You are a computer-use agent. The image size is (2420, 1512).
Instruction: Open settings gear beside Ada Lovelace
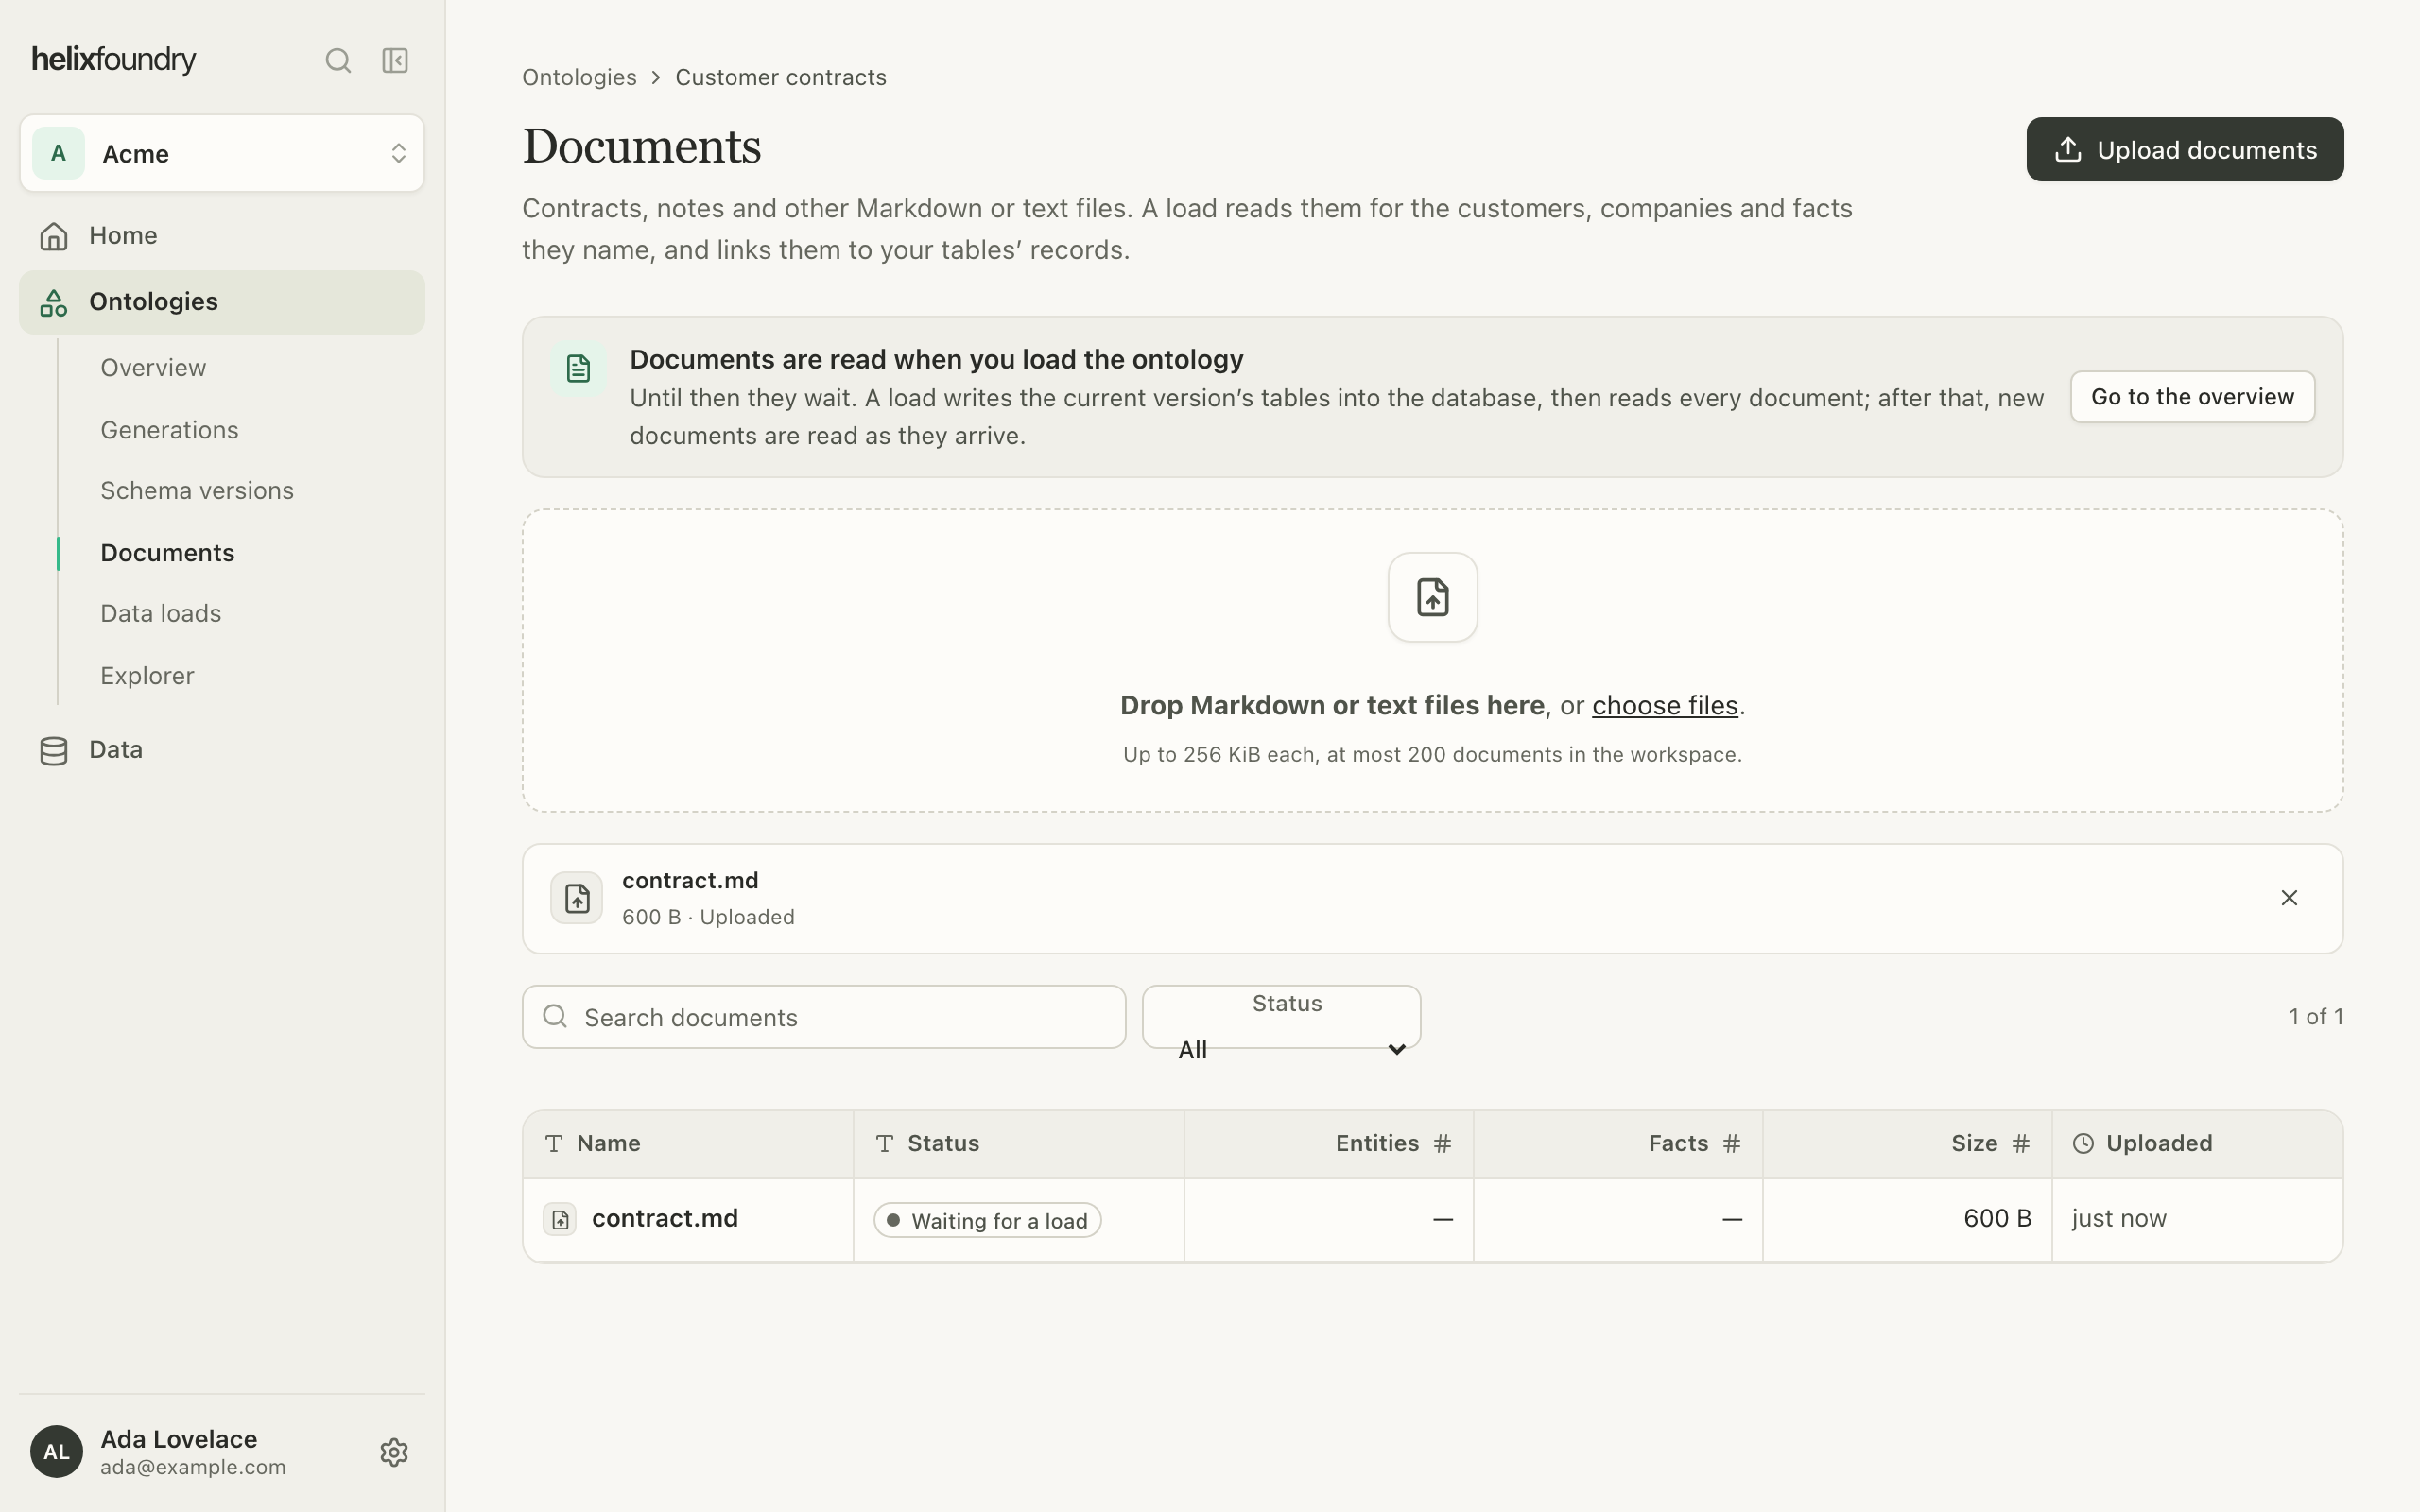[394, 1452]
